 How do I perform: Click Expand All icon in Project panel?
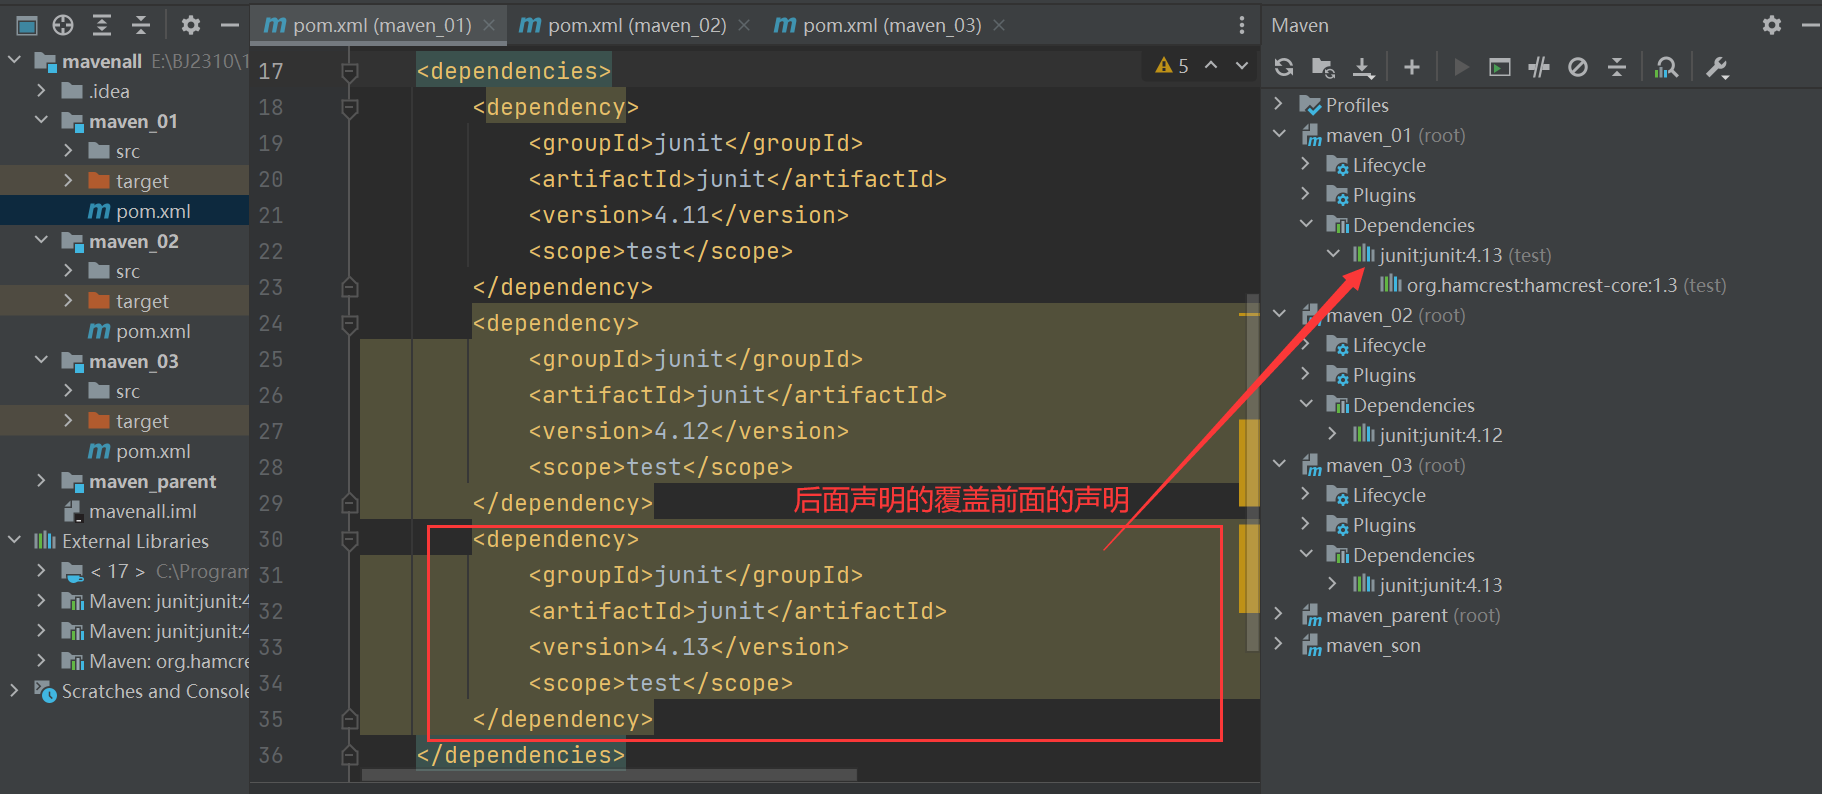(102, 25)
